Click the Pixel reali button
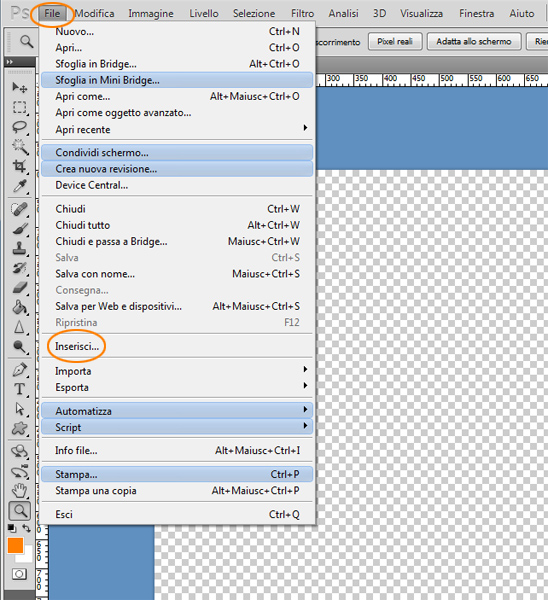 395,41
